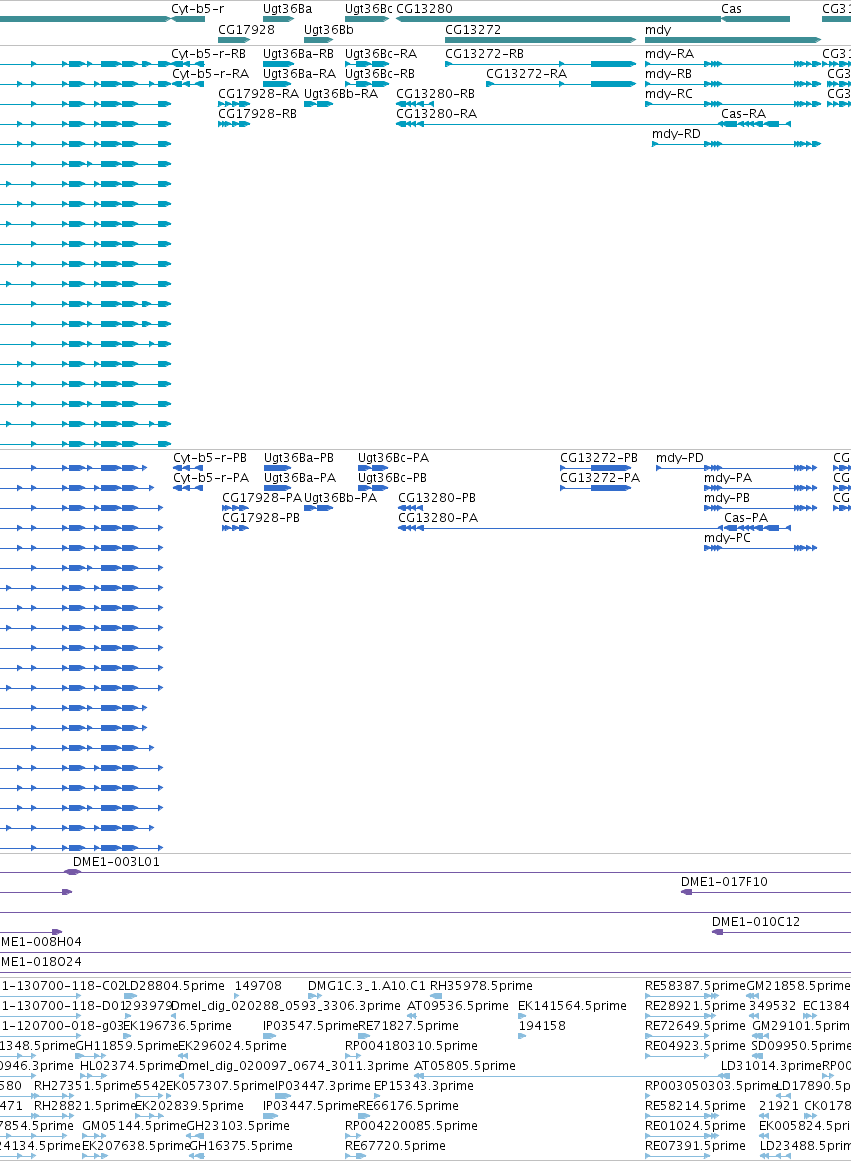
Task: Click protein label CG17928-PB
Action: [261, 518]
